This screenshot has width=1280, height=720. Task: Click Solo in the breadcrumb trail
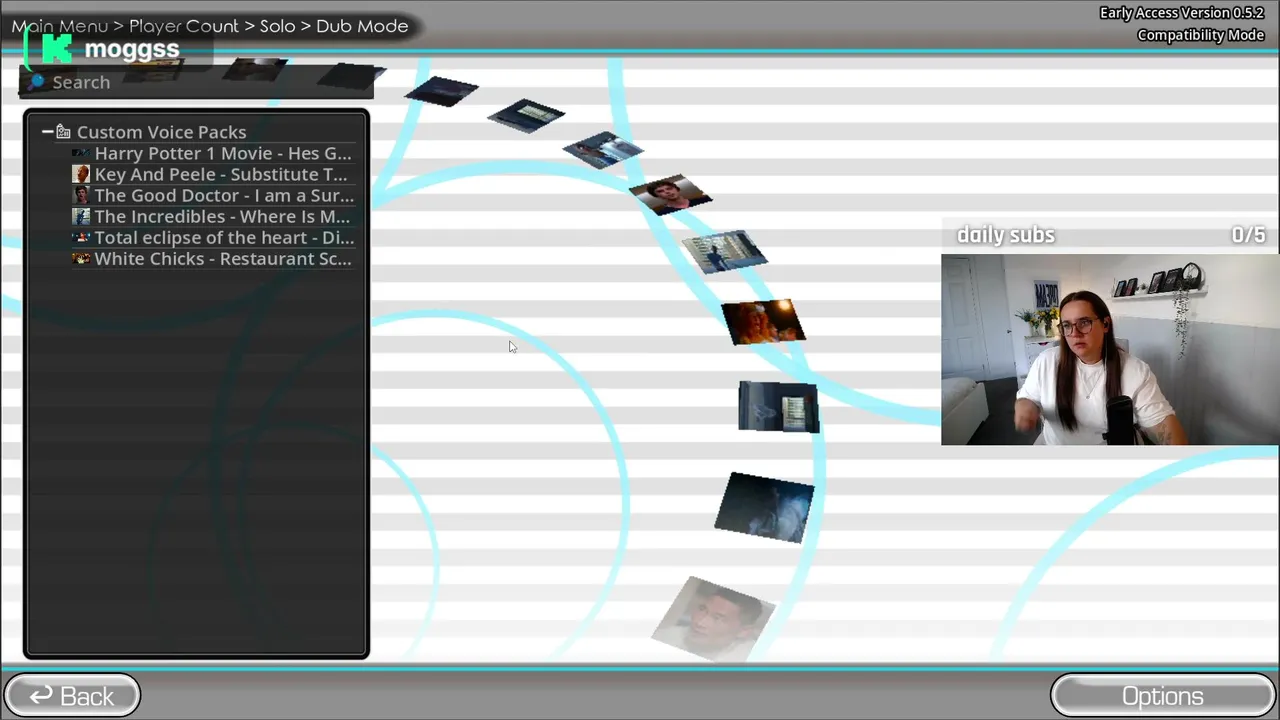[277, 26]
